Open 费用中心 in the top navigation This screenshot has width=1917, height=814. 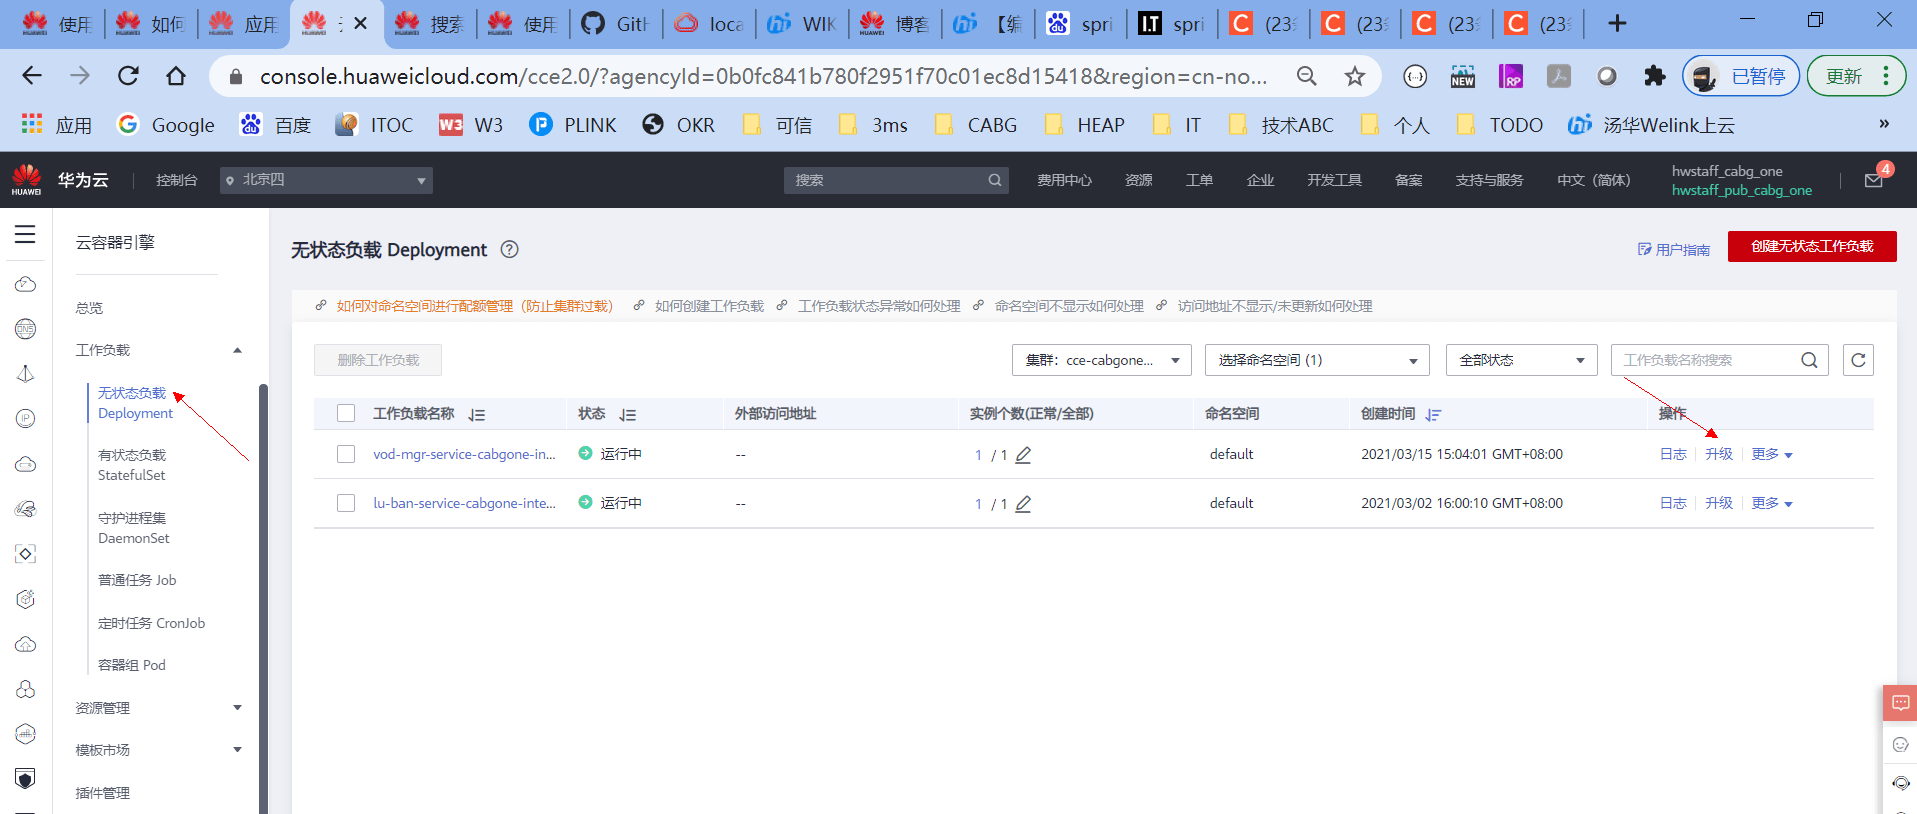pyautogui.click(x=1064, y=180)
